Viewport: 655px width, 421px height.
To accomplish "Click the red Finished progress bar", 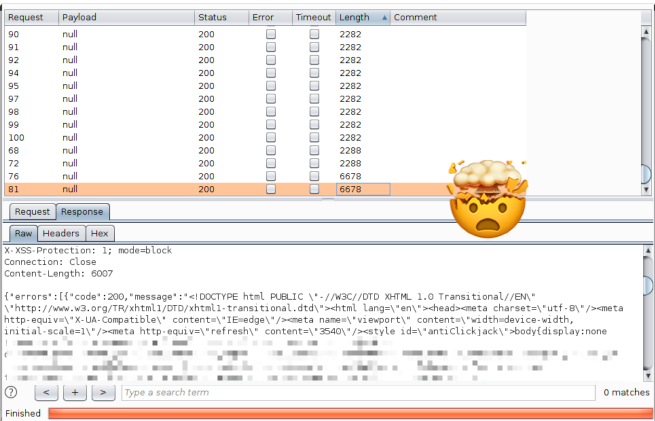I will tap(350, 413).
